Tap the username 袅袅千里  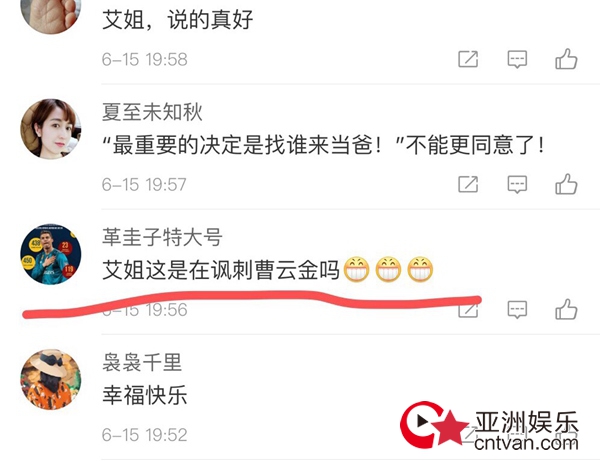[142, 362]
